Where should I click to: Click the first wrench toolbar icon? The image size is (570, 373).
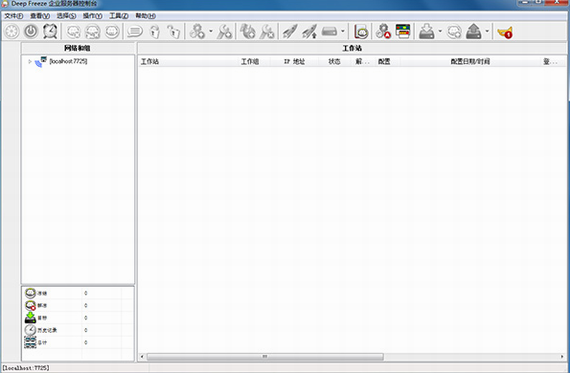225,32
